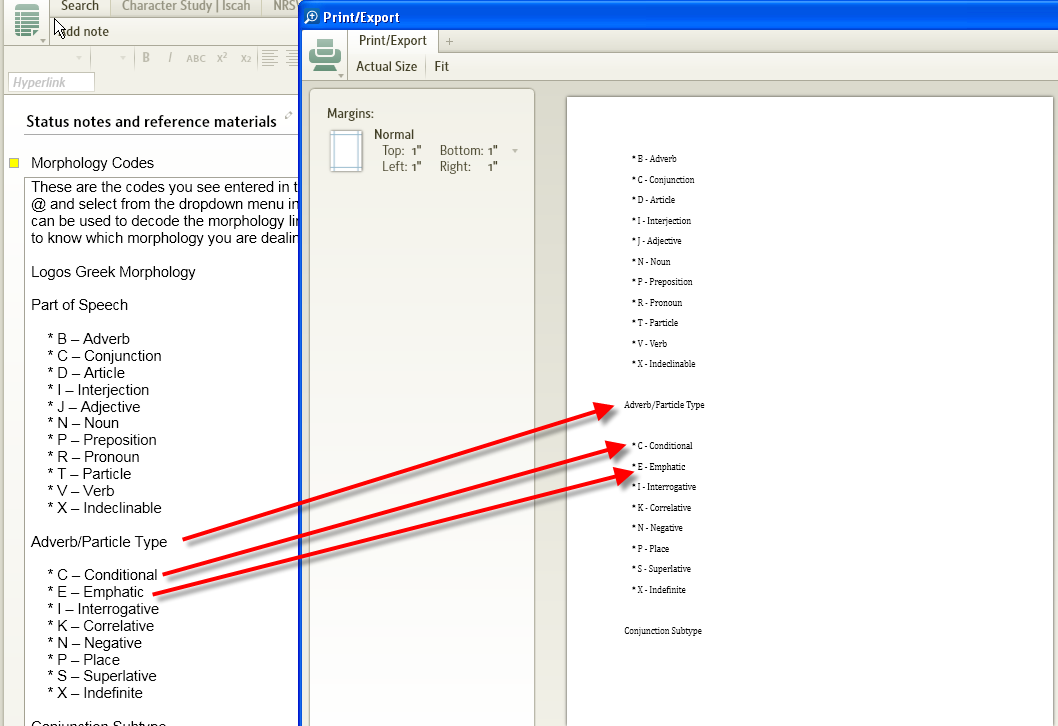This screenshot has height=726, width=1058.
Task: Toggle bold formatting
Action: pyautogui.click(x=146, y=57)
